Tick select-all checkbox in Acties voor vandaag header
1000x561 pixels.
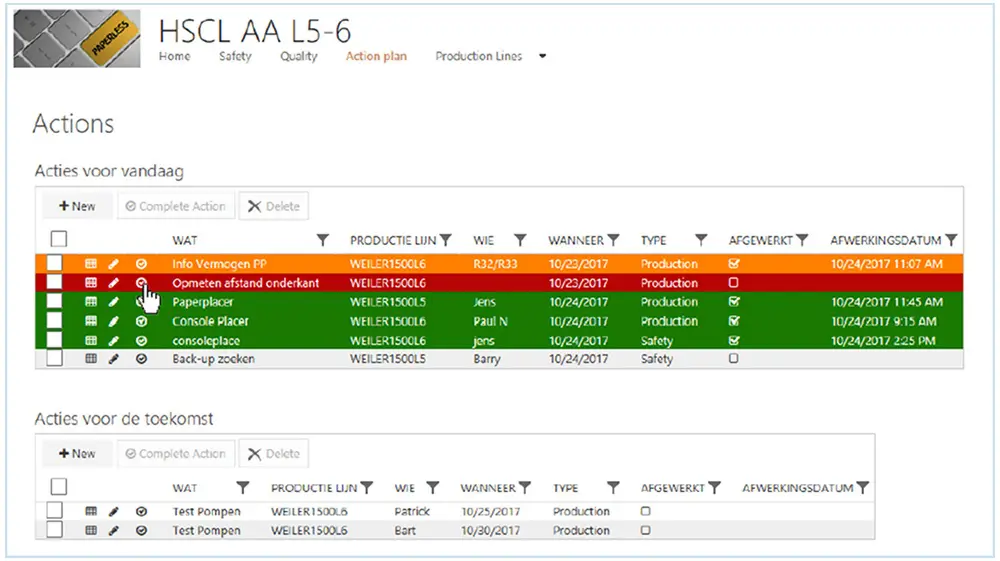tap(59, 239)
